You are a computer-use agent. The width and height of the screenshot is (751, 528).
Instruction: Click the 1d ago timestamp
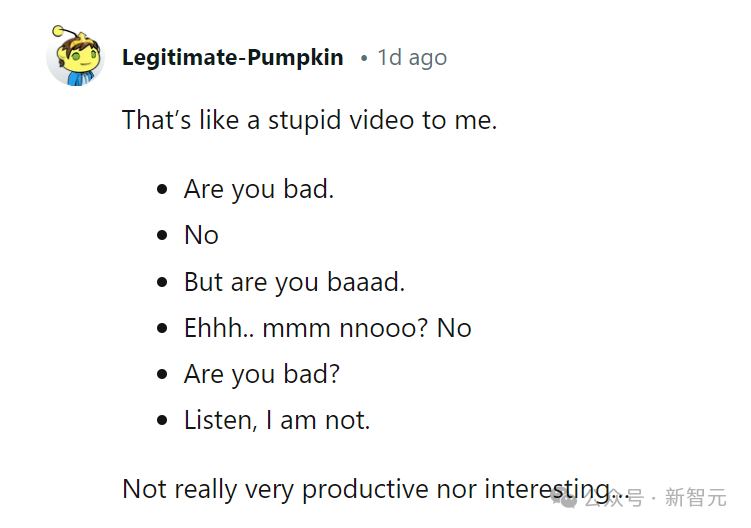[412, 58]
